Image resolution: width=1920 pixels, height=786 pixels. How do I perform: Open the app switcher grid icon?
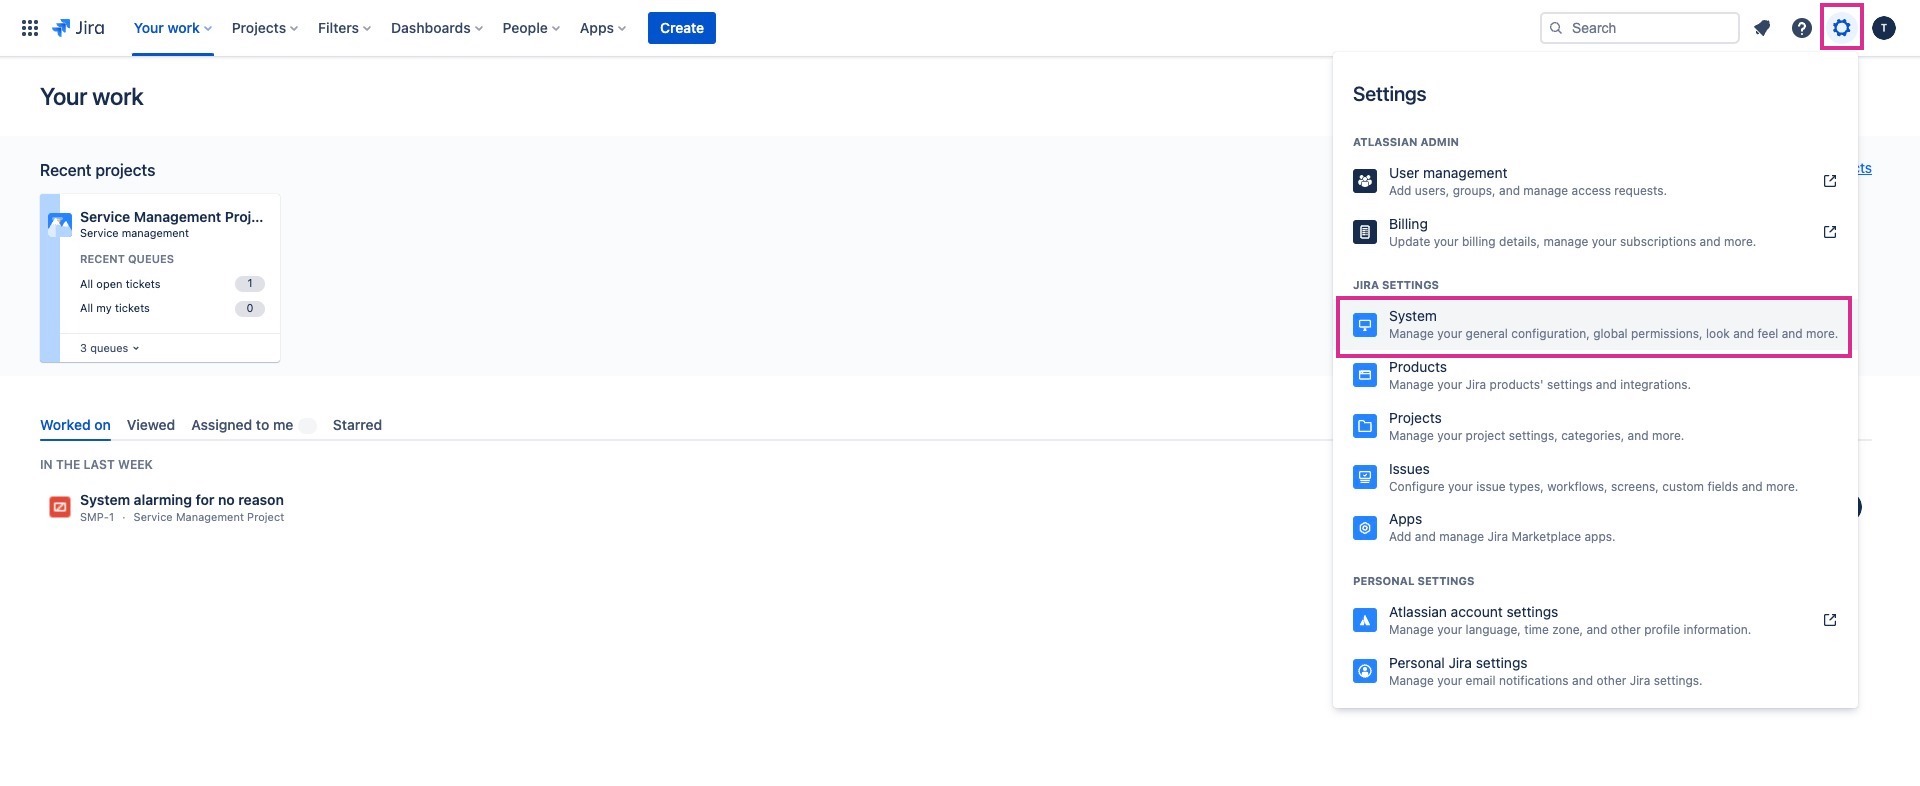30,28
